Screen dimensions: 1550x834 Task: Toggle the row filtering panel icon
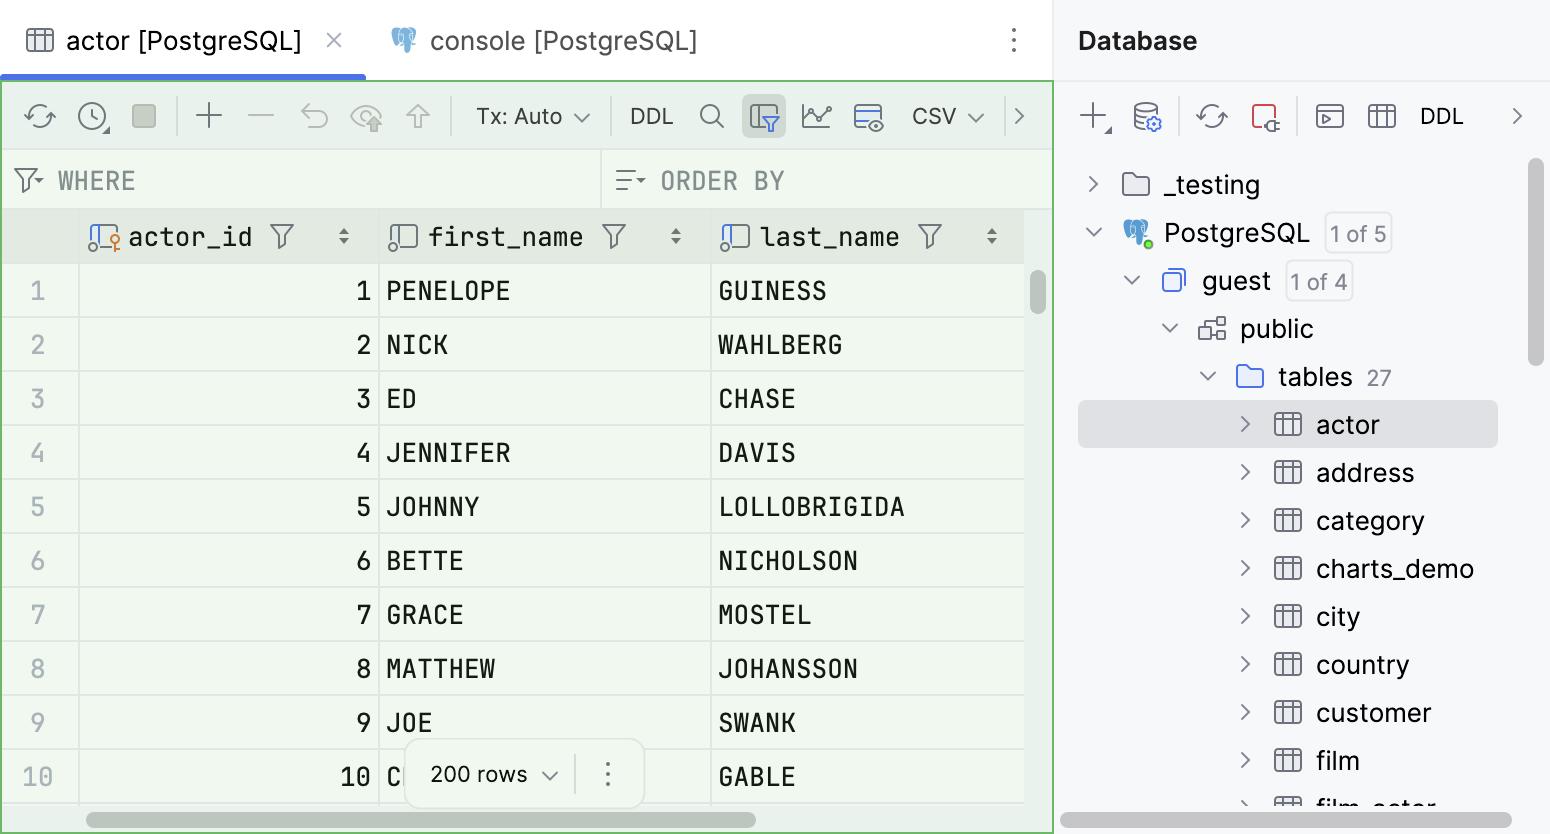[x=764, y=116]
